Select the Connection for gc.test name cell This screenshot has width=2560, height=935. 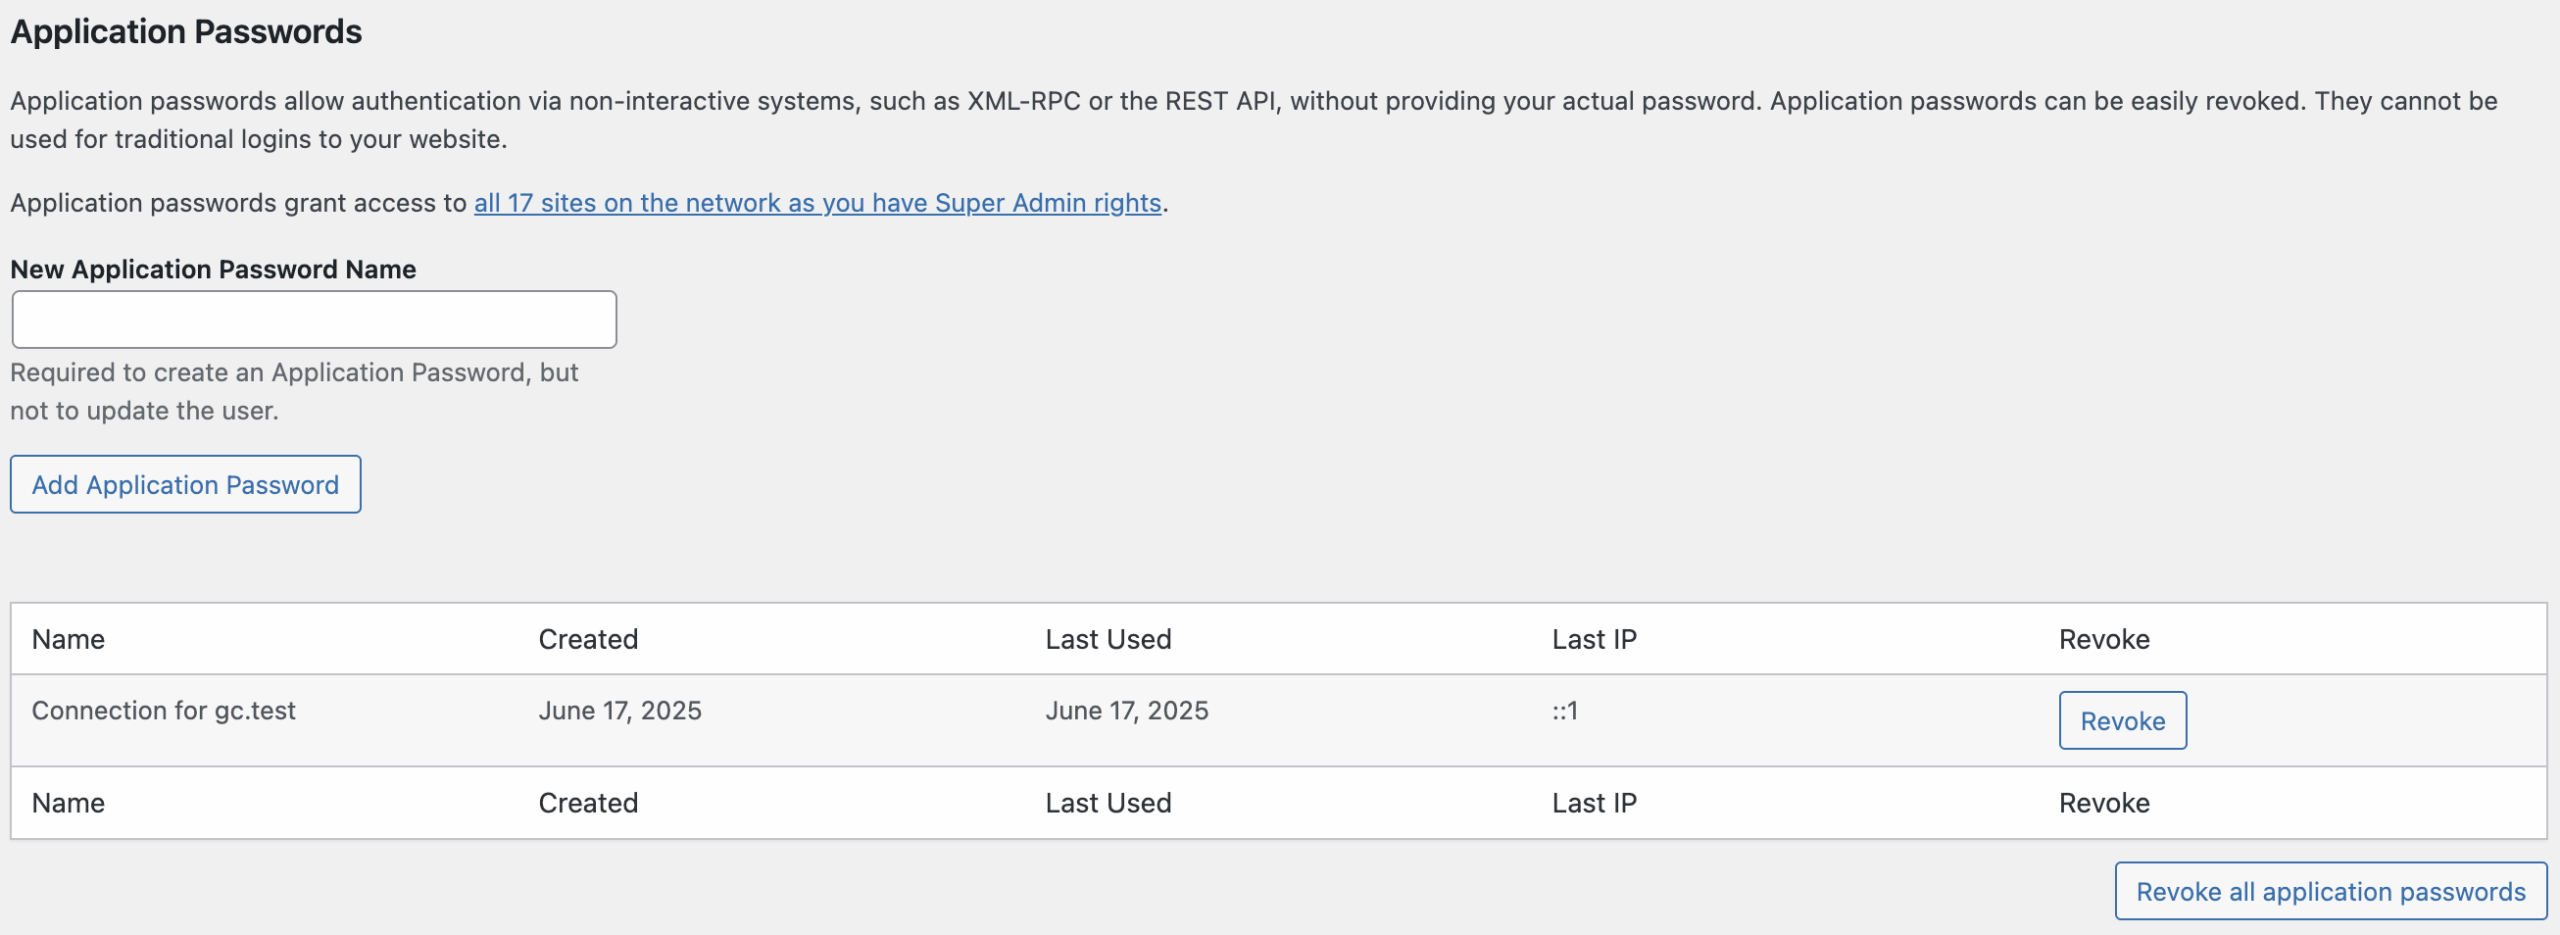164,711
